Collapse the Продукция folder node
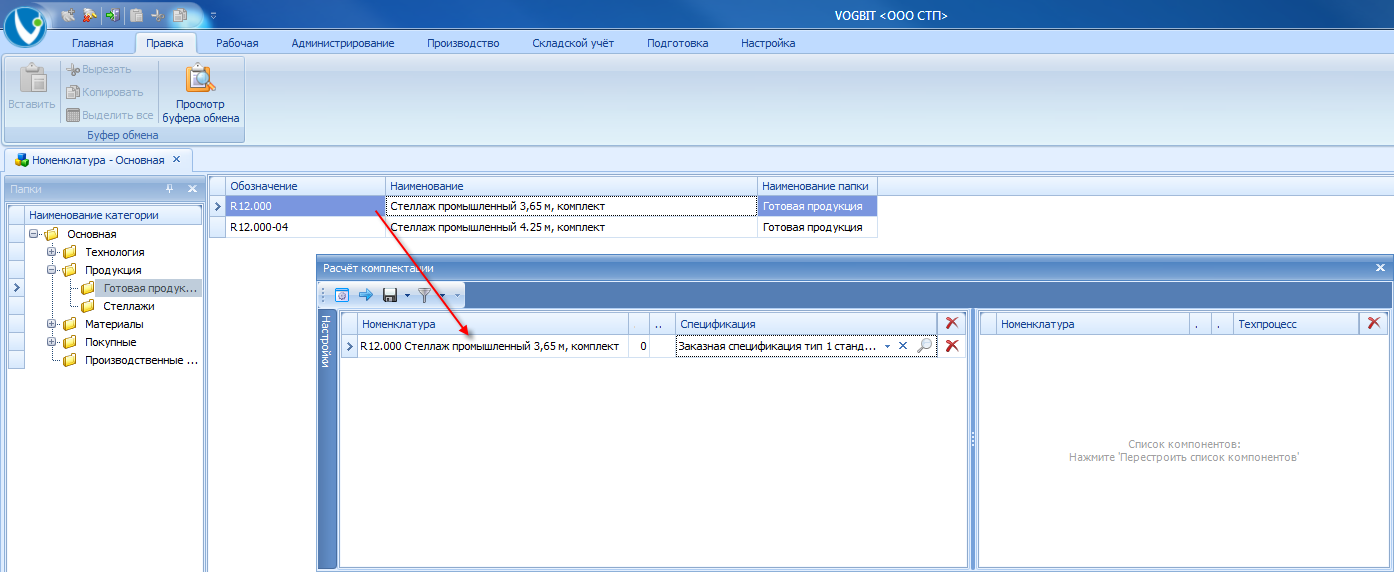 tap(51, 270)
